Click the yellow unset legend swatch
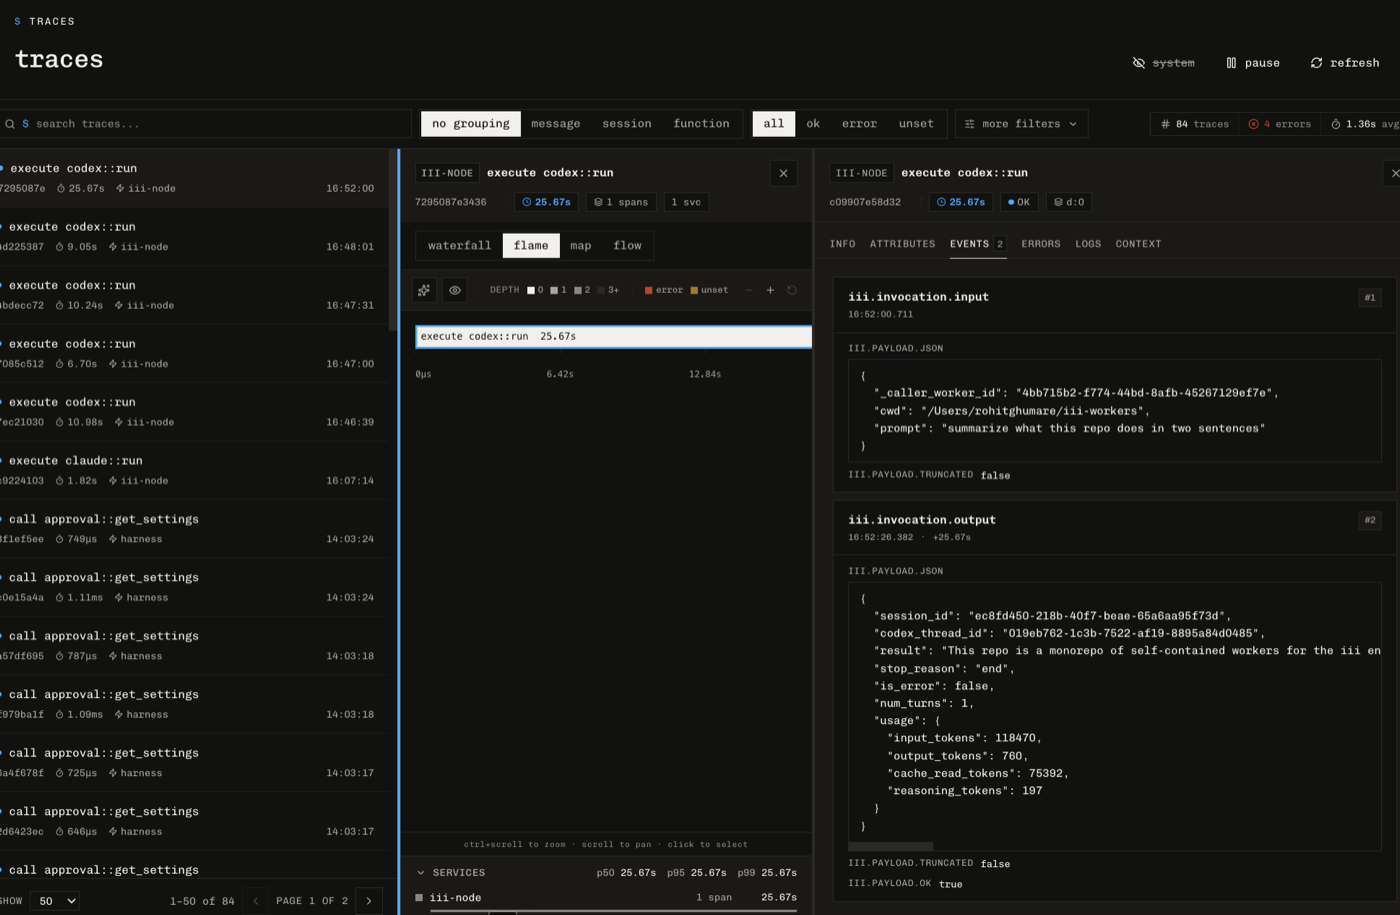Screen dimensions: 1400x915 click(x=694, y=290)
